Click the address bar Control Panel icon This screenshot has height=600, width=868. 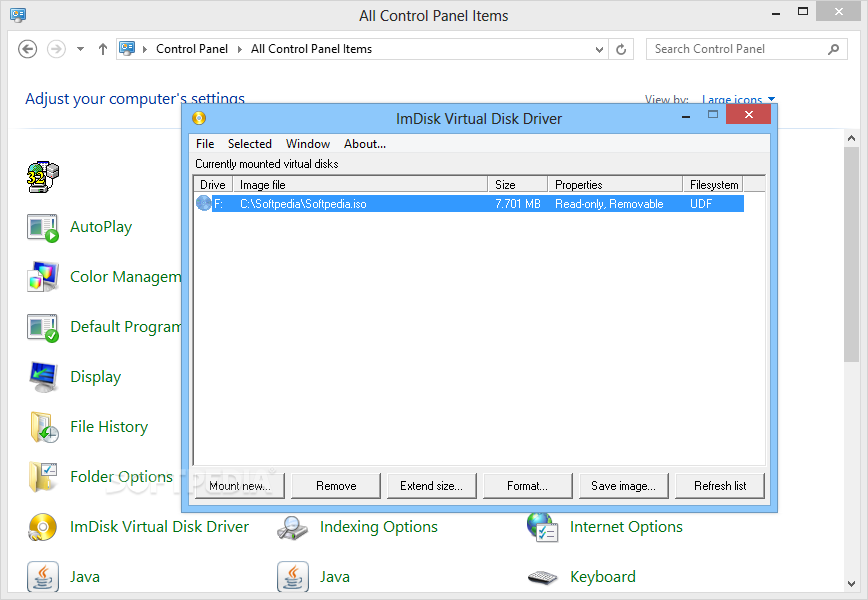tap(127, 48)
